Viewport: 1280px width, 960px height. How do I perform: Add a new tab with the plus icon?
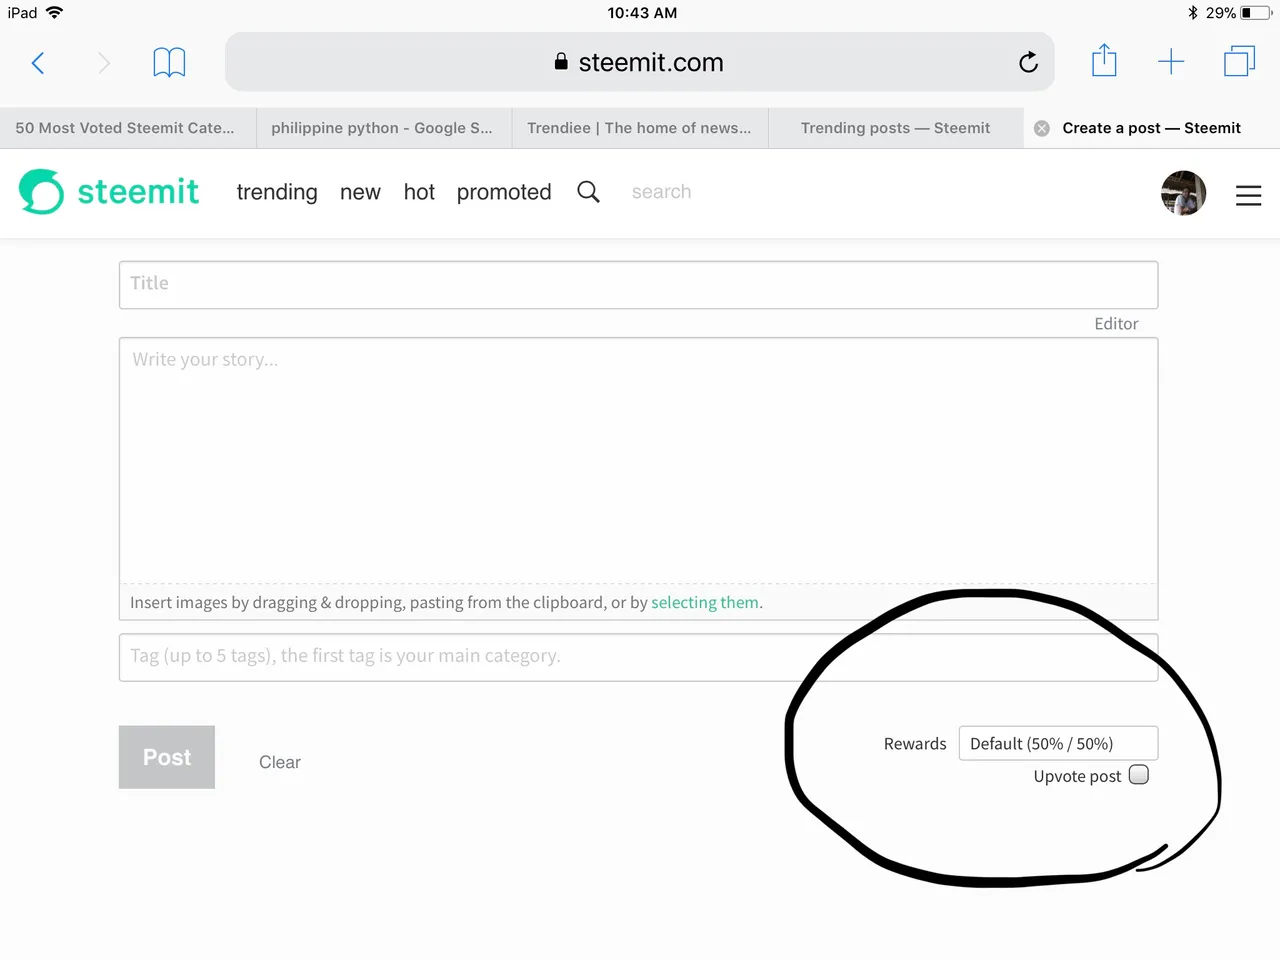coord(1171,62)
